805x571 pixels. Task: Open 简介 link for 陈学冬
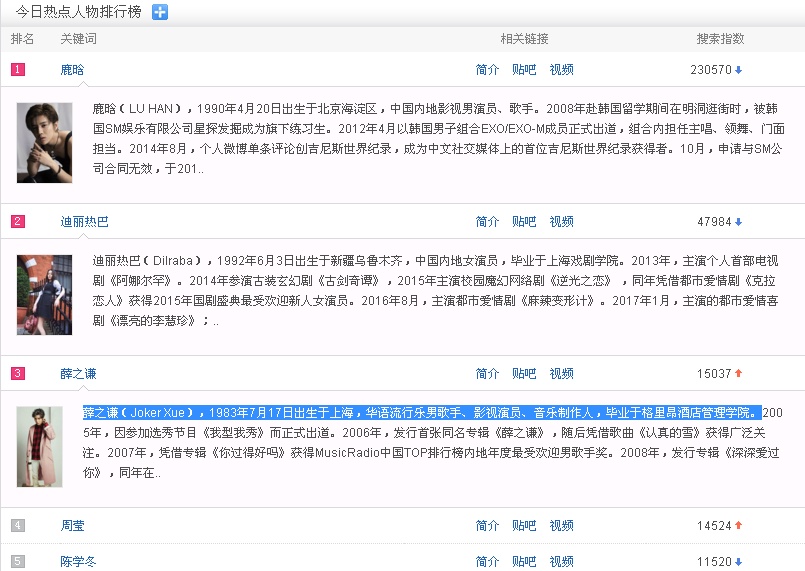point(487,562)
